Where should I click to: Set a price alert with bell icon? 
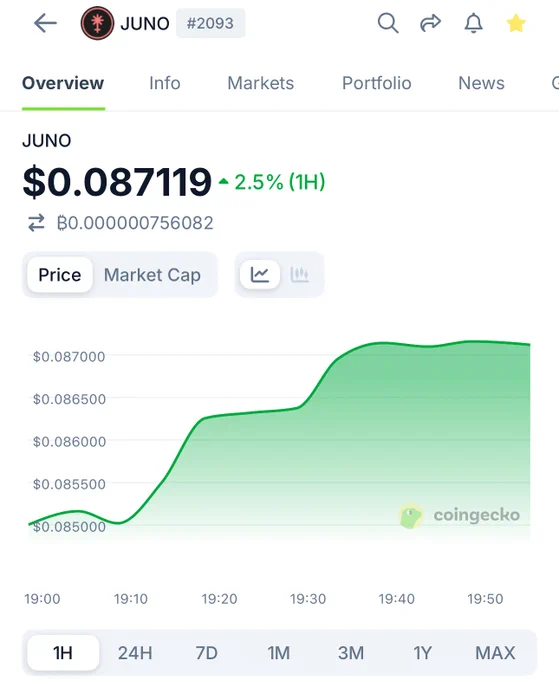pos(473,23)
